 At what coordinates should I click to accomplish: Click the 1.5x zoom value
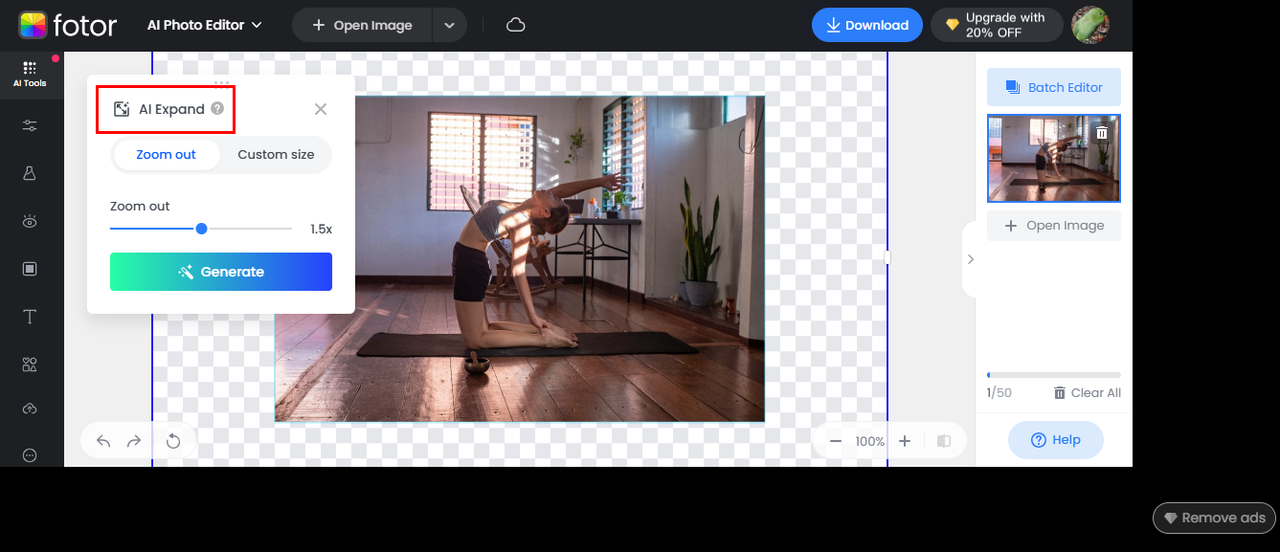click(321, 229)
